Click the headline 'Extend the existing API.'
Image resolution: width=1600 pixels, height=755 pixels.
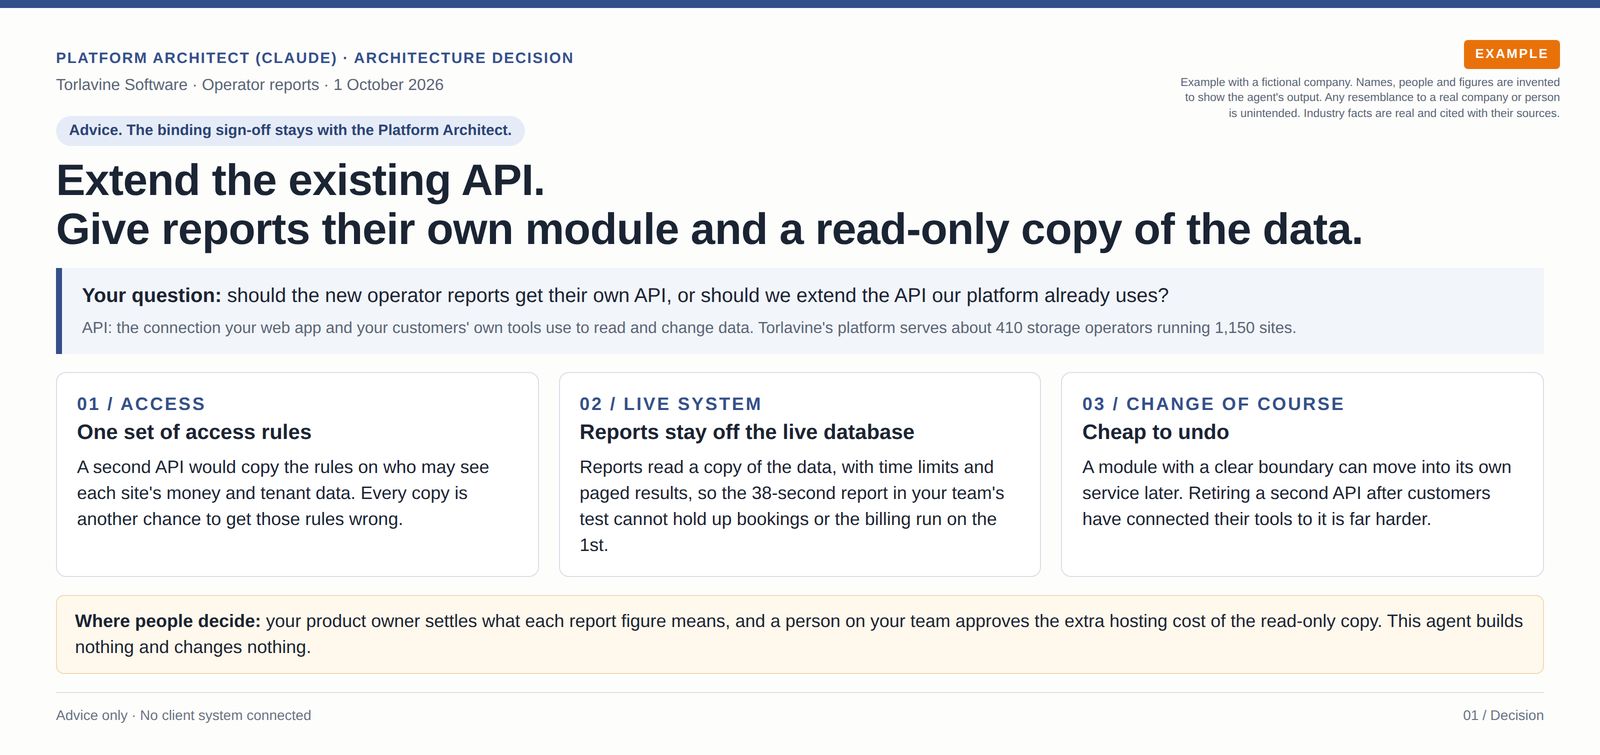click(301, 181)
